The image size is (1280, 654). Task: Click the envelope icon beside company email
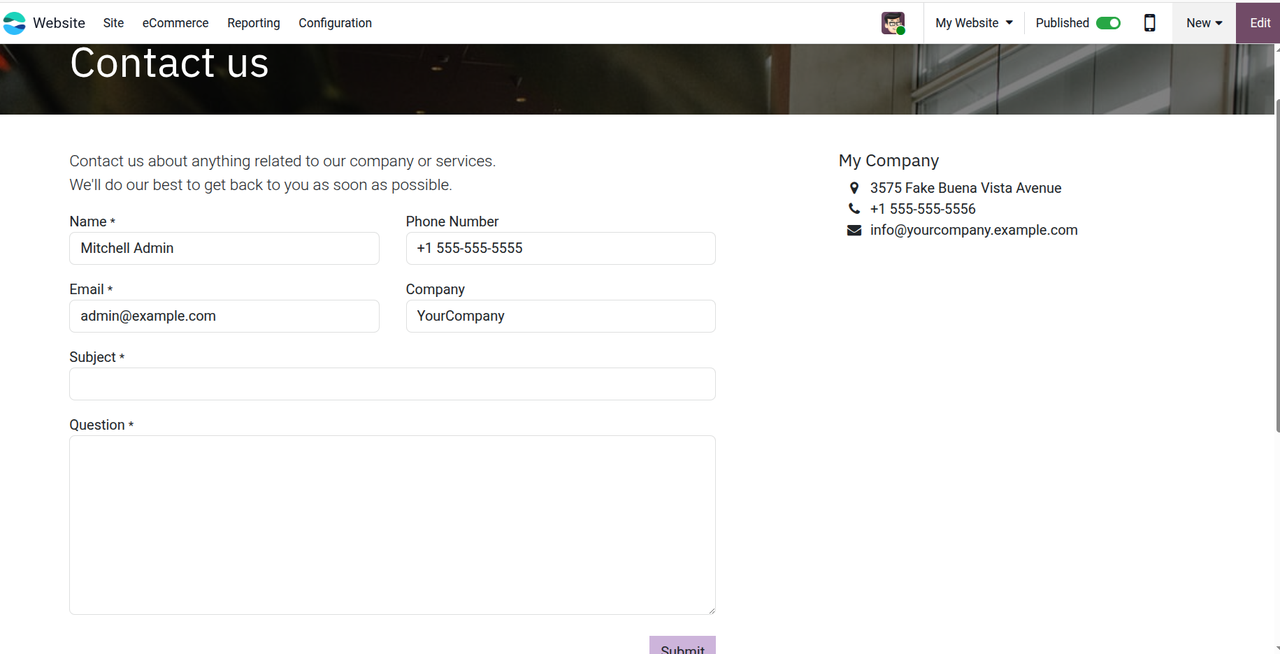coord(853,230)
